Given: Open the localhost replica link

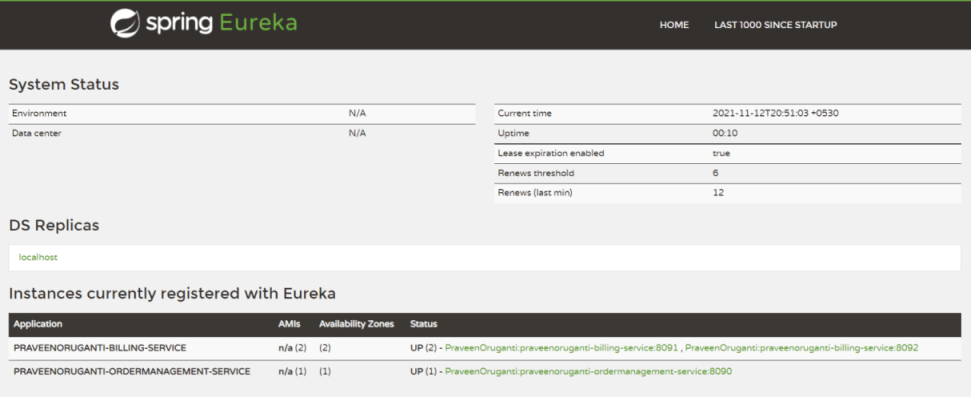Looking at the screenshot, I should click(38, 257).
